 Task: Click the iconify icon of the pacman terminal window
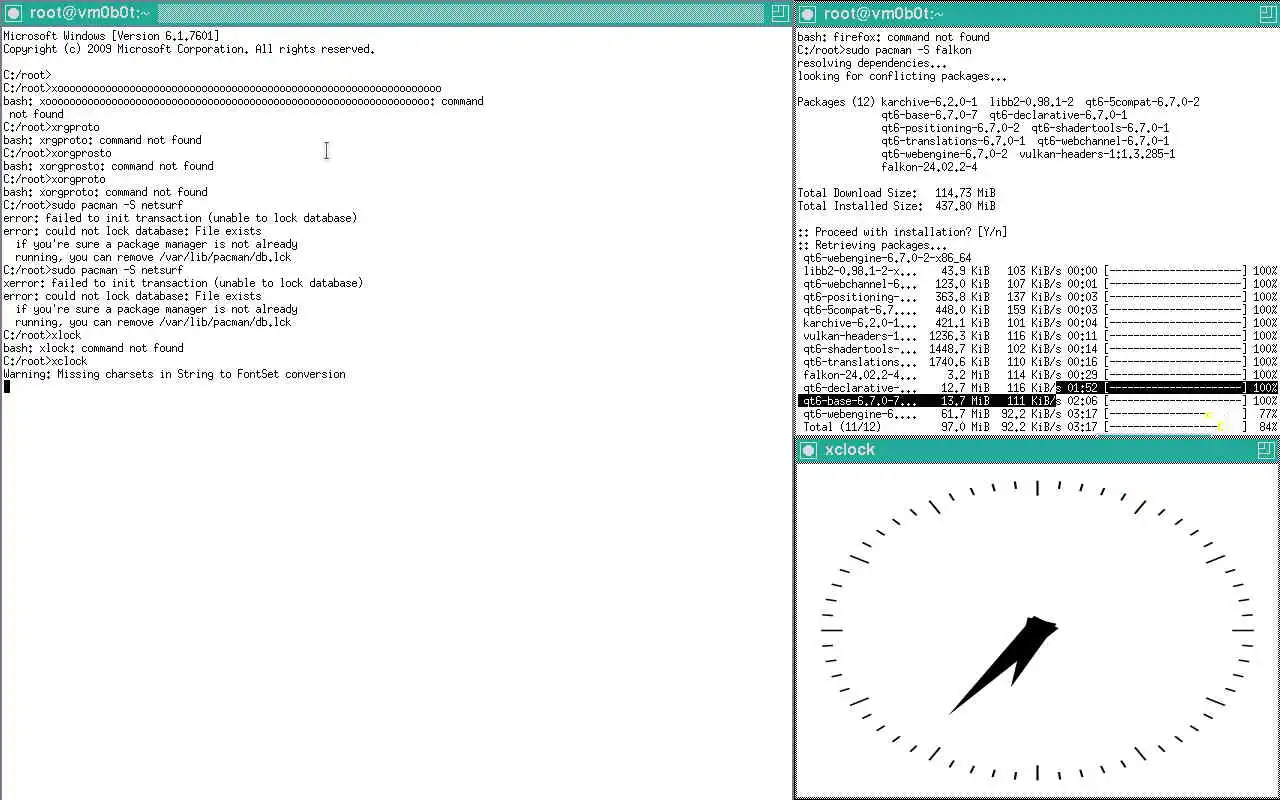pyautogui.click(x=808, y=13)
